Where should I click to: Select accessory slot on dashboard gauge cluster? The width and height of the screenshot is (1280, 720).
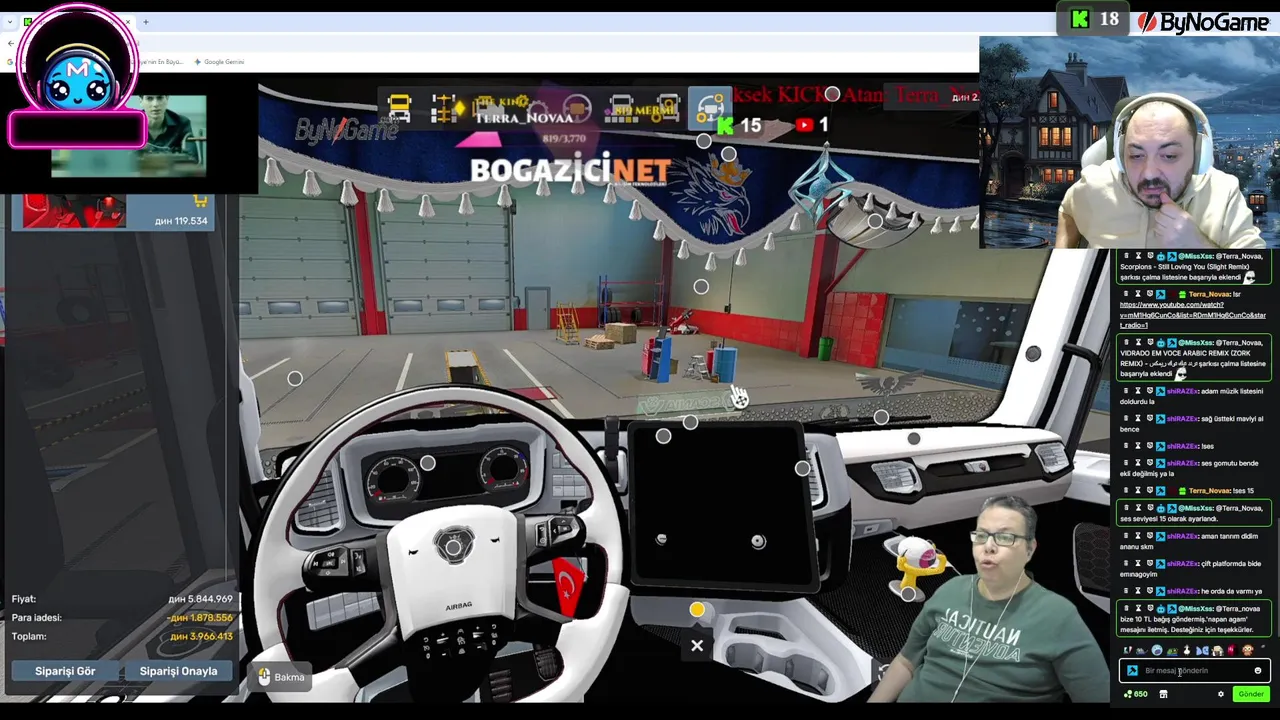(428, 463)
